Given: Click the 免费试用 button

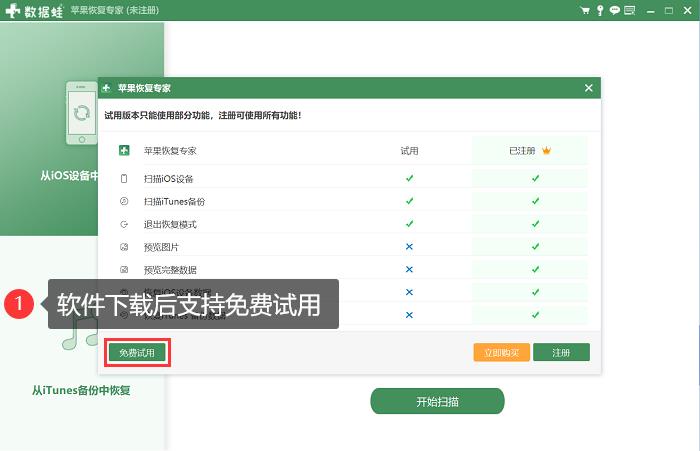Looking at the screenshot, I should [x=136, y=352].
